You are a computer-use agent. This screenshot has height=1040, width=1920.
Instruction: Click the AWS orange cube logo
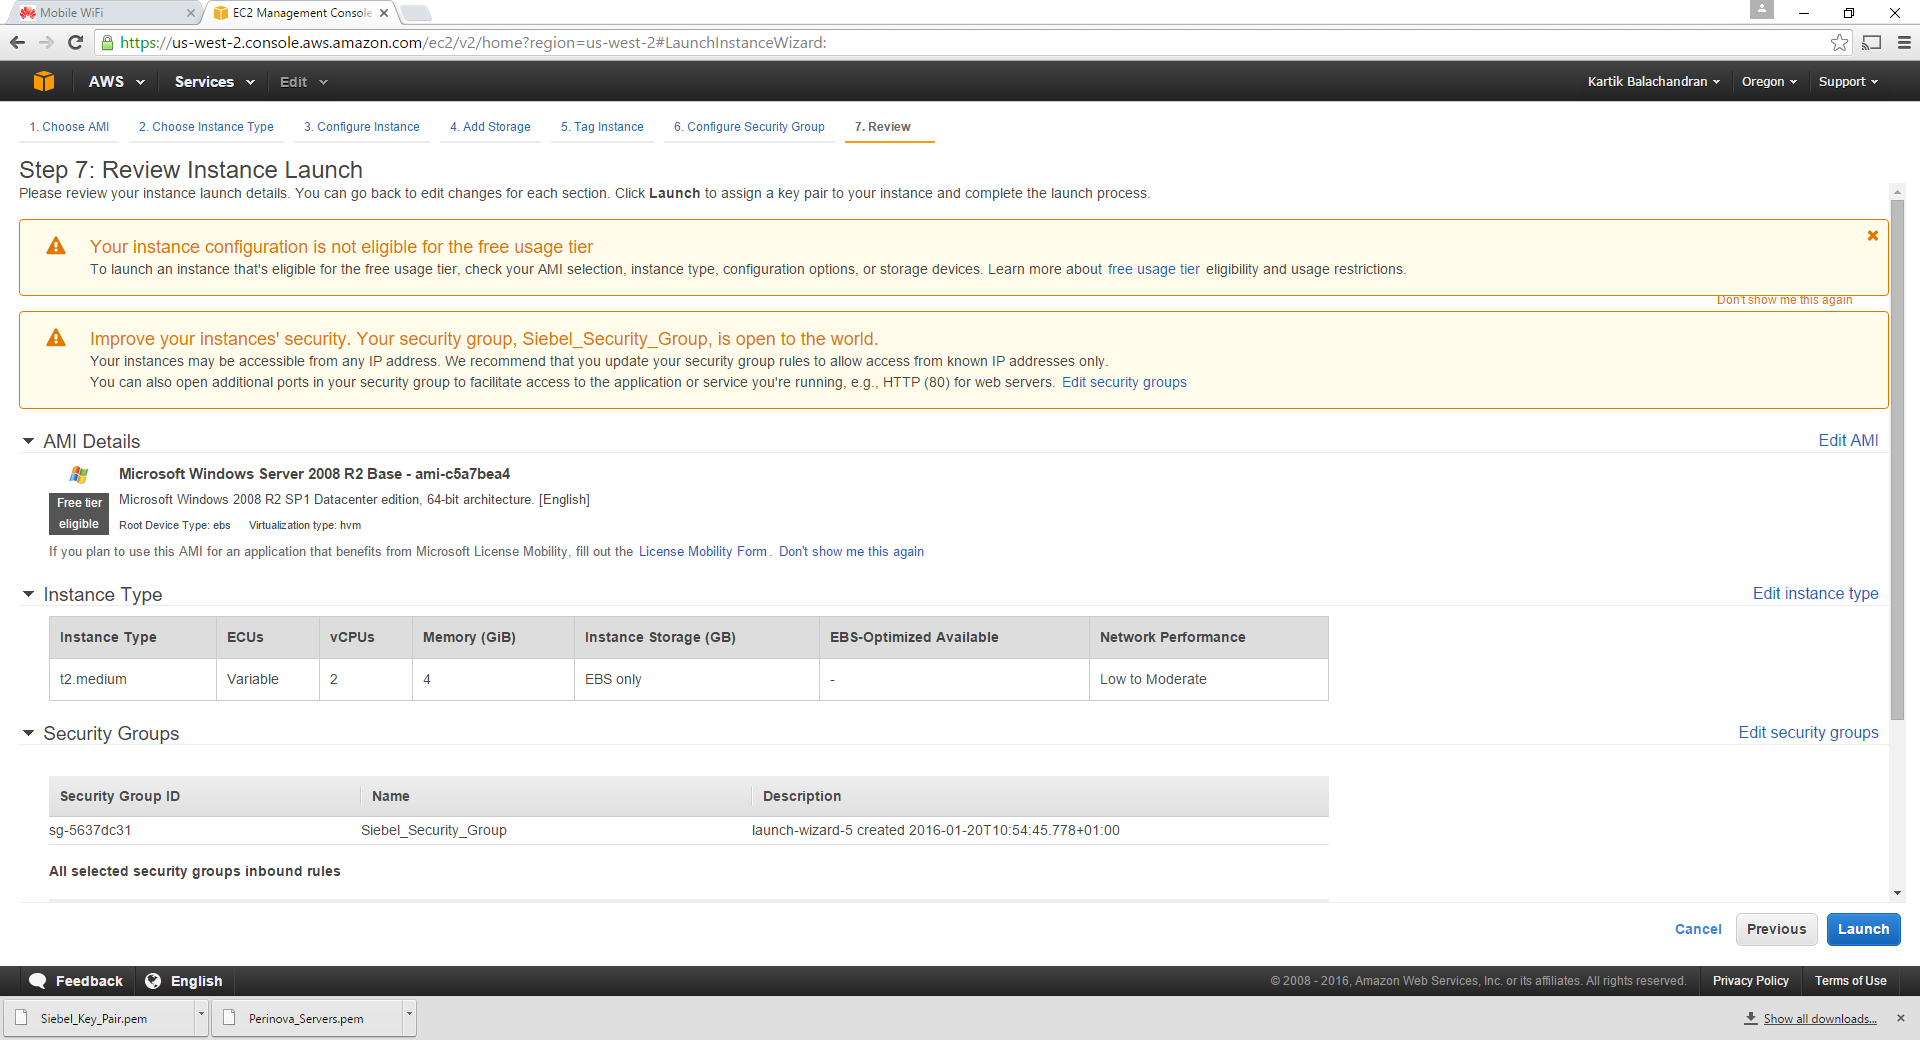43,82
